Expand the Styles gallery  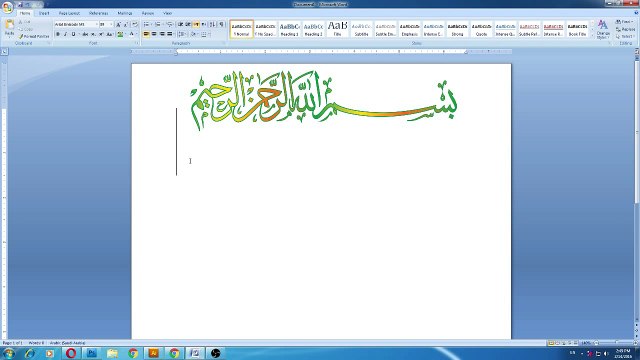[592, 36]
